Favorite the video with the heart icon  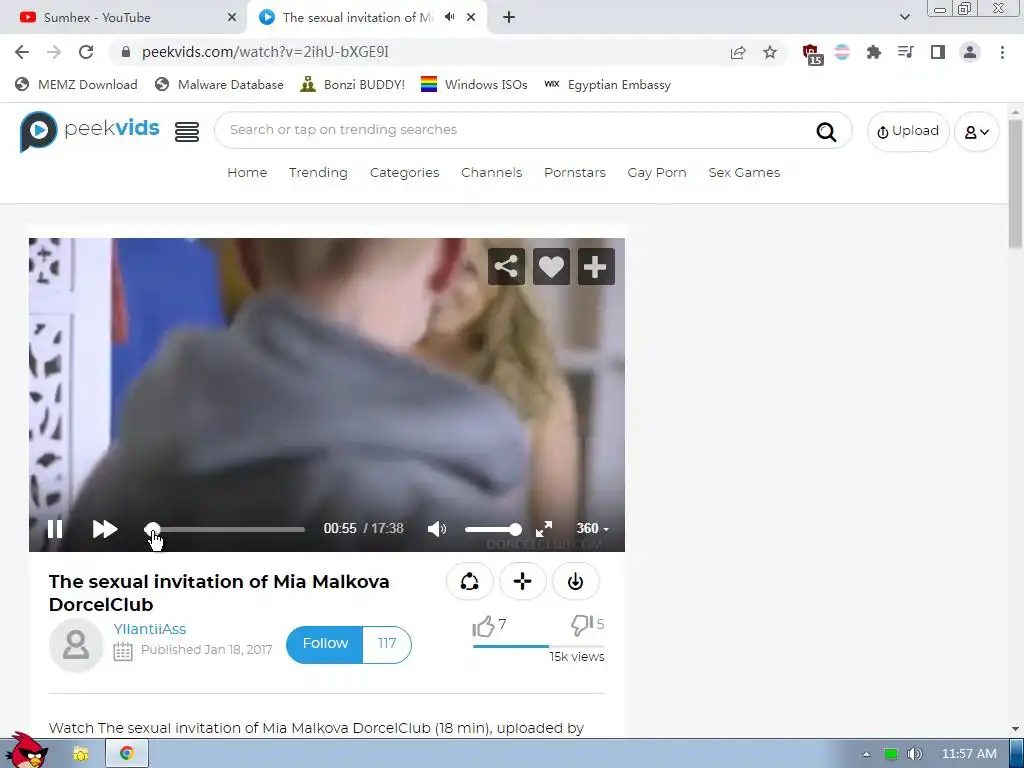551,266
